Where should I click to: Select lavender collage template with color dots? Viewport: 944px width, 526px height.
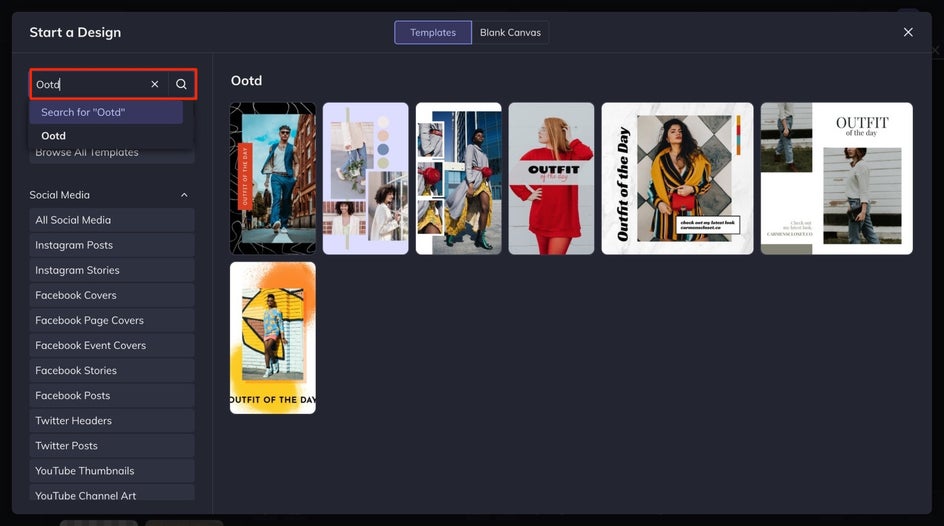tap(365, 178)
